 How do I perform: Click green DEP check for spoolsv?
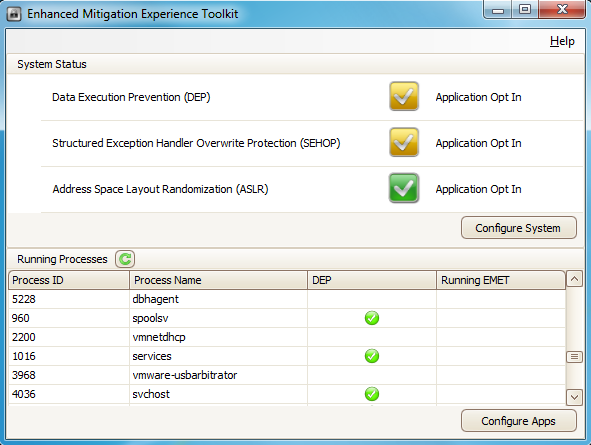coord(372,318)
